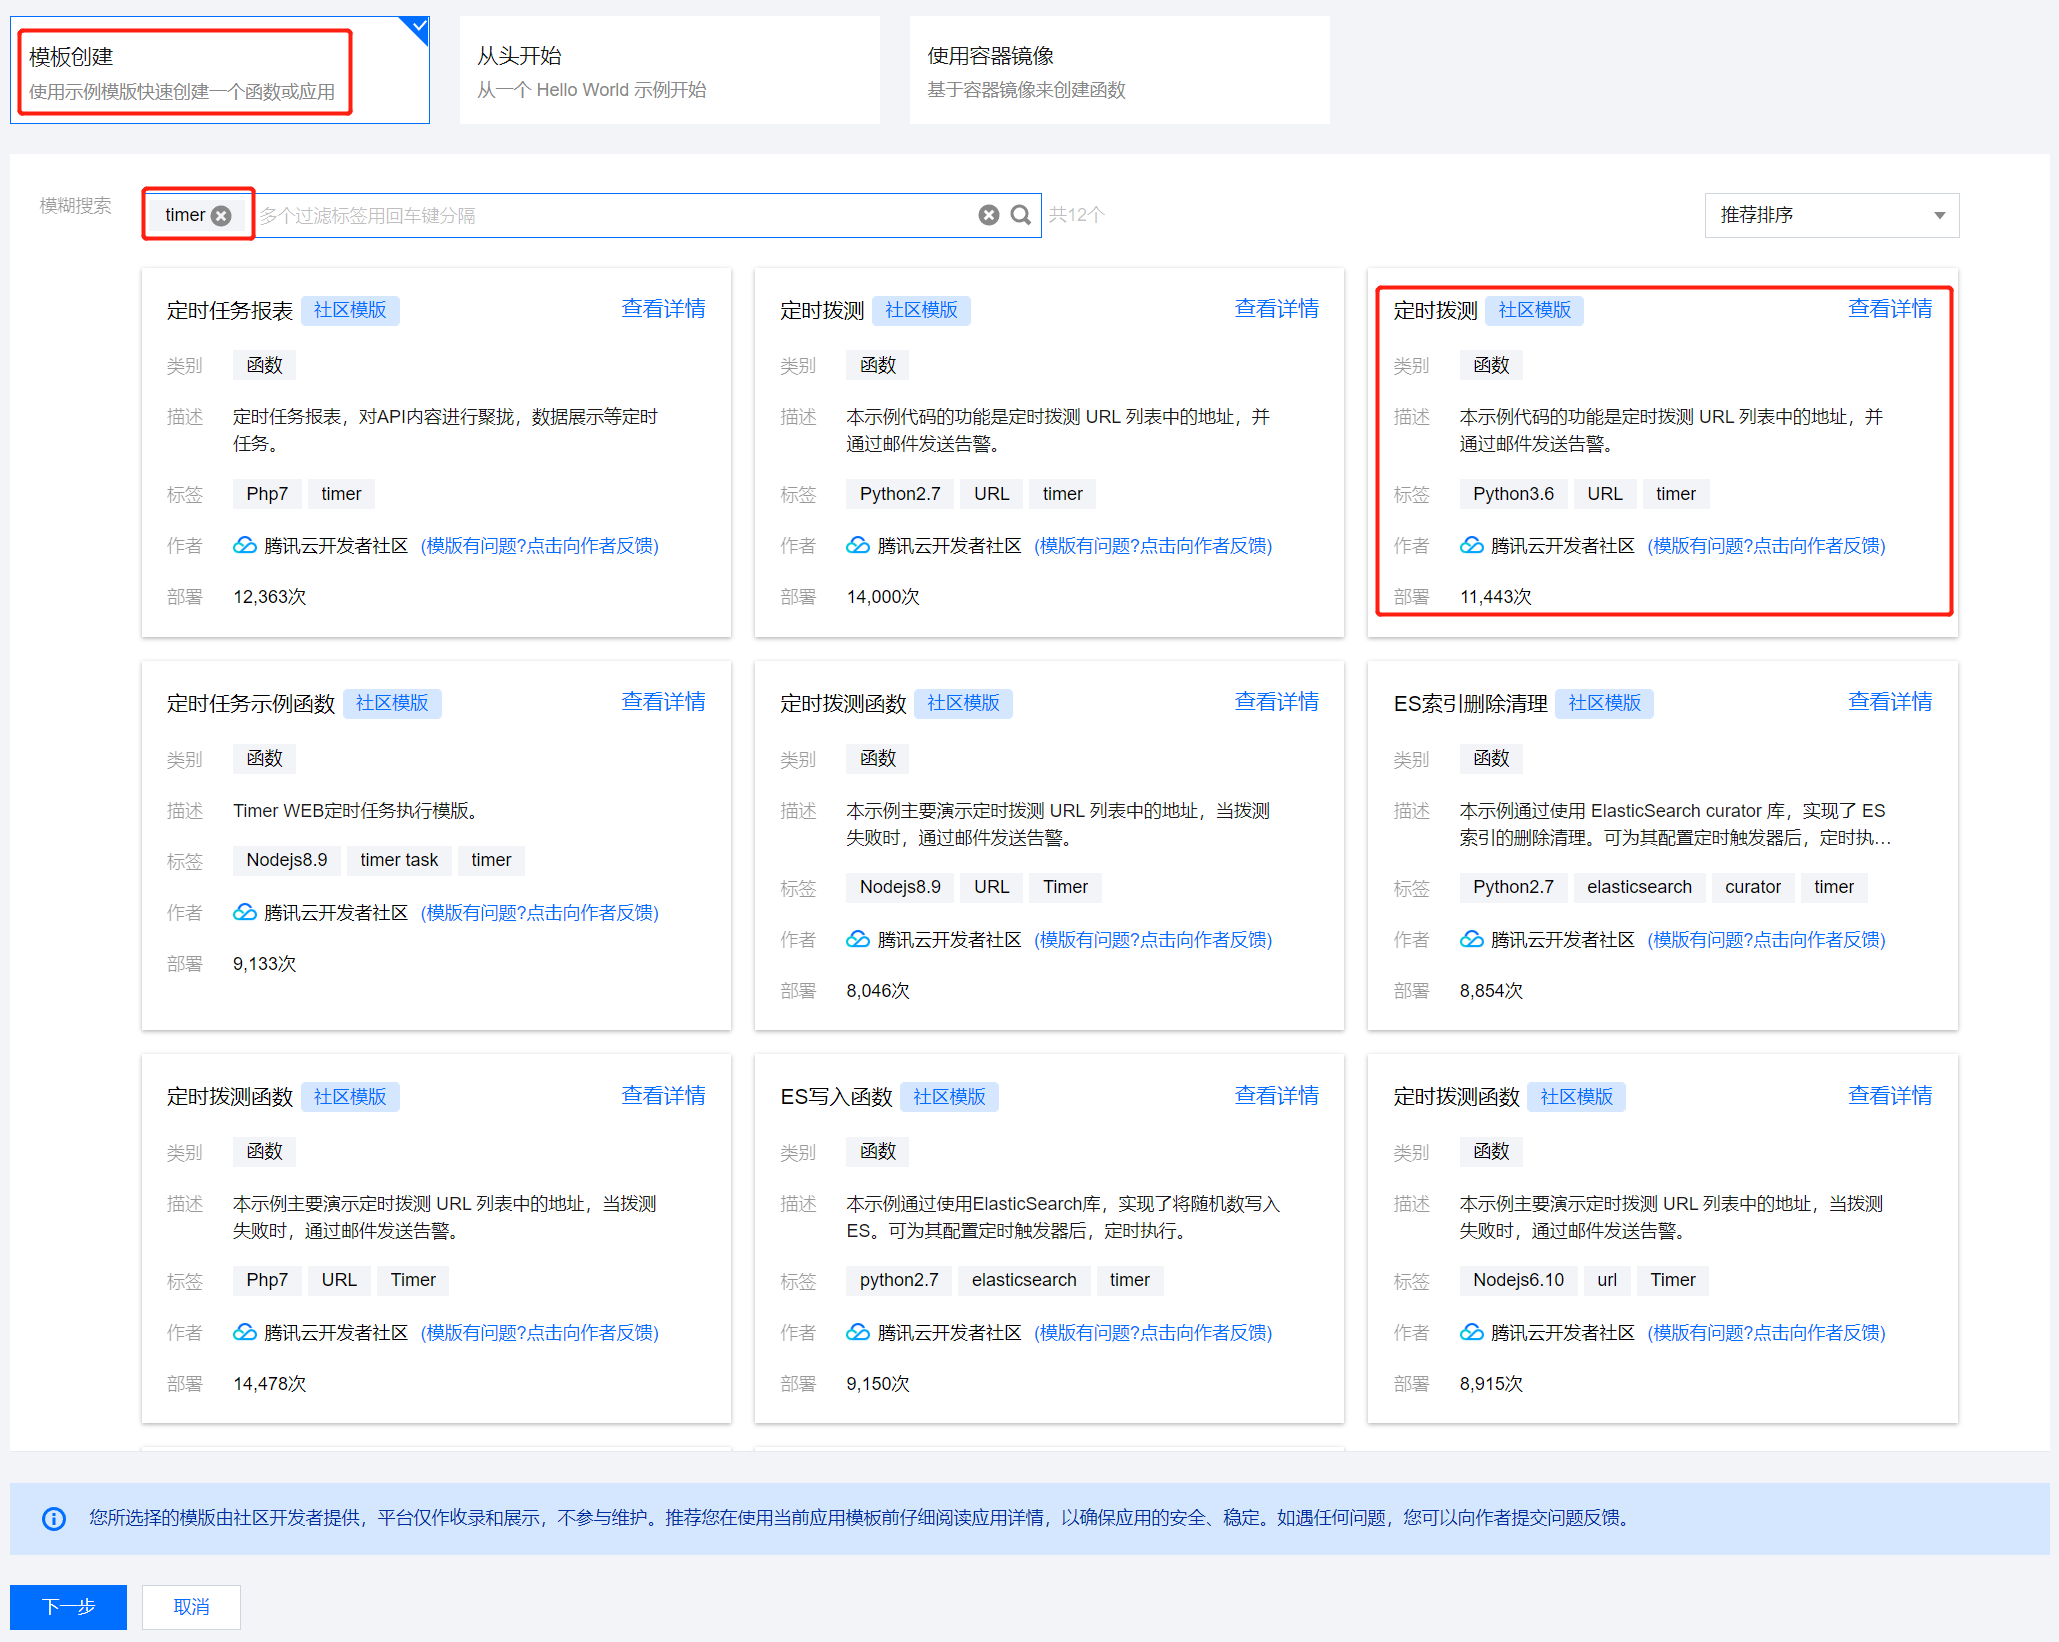Click the Nodejs8.9 tag in 定时任务示例函数 card
2059x1642 pixels.
click(287, 860)
